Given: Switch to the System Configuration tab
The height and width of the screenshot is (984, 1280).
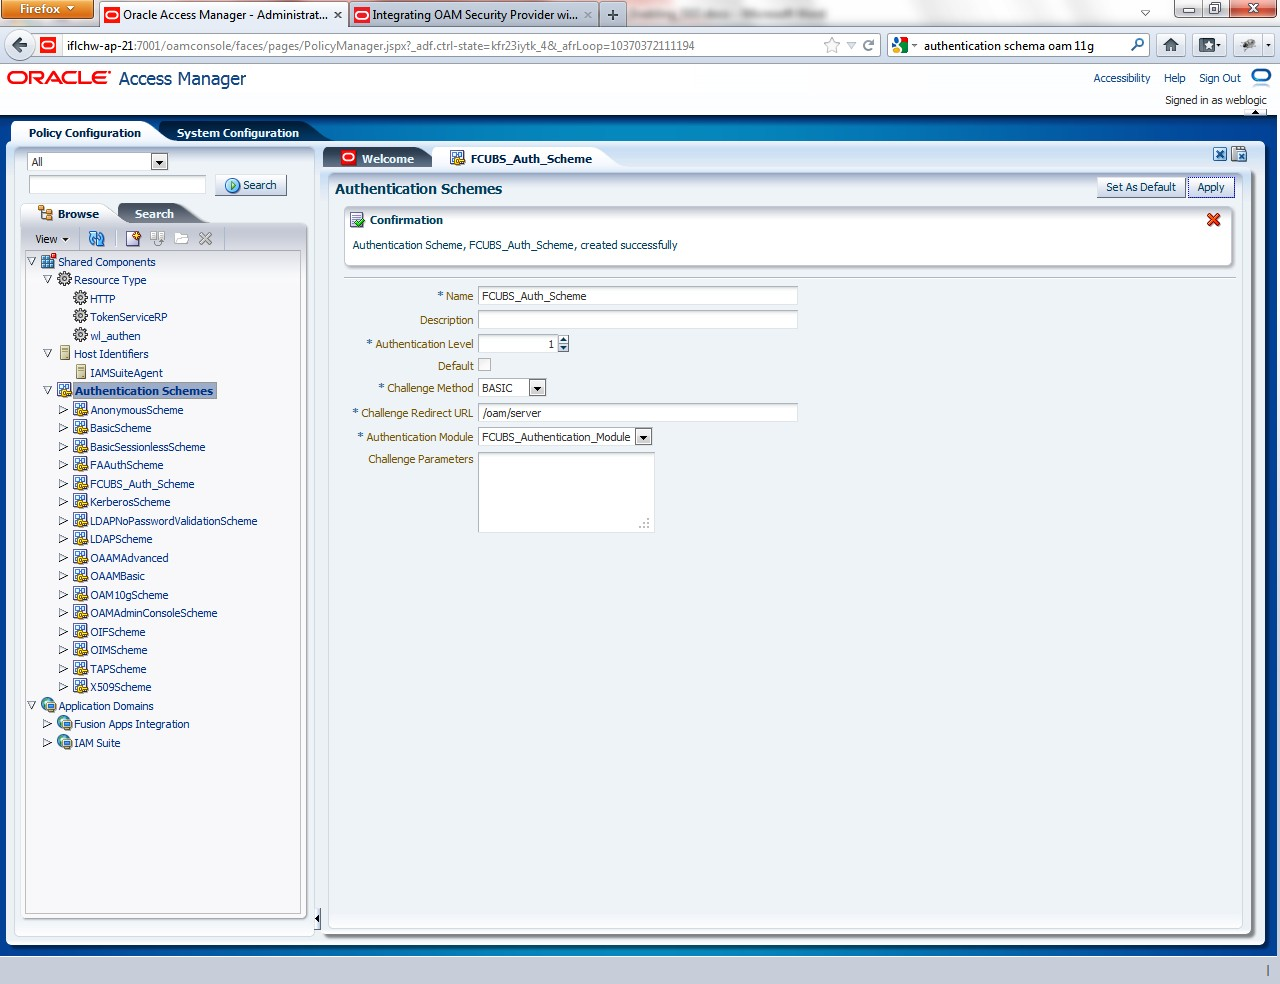Looking at the screenshot, I should pos(238,133).
